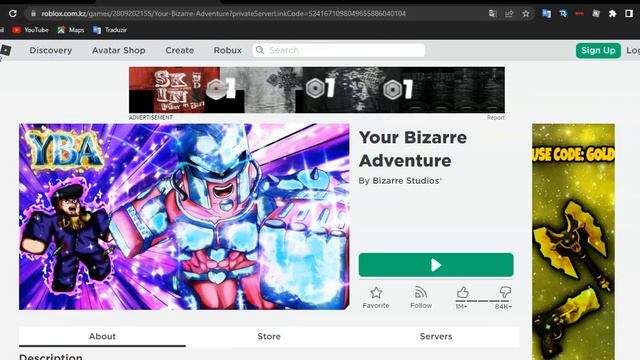Screen dimensions: 640x360
Task: Focus the Roblox Search field
Action: point(339,50)
